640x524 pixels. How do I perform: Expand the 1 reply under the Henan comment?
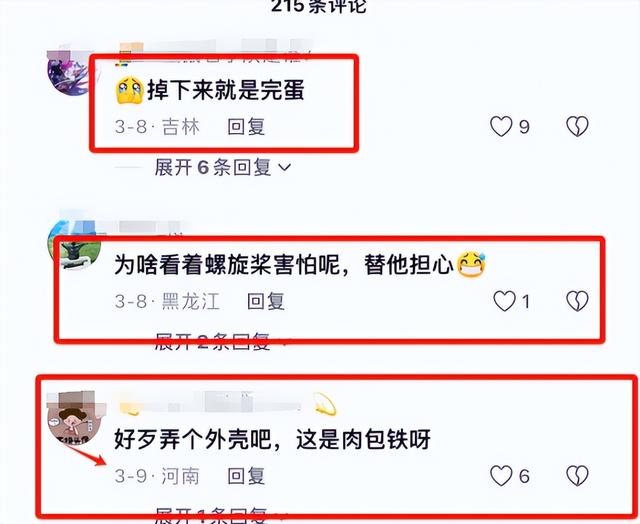(x=220, y=515)
